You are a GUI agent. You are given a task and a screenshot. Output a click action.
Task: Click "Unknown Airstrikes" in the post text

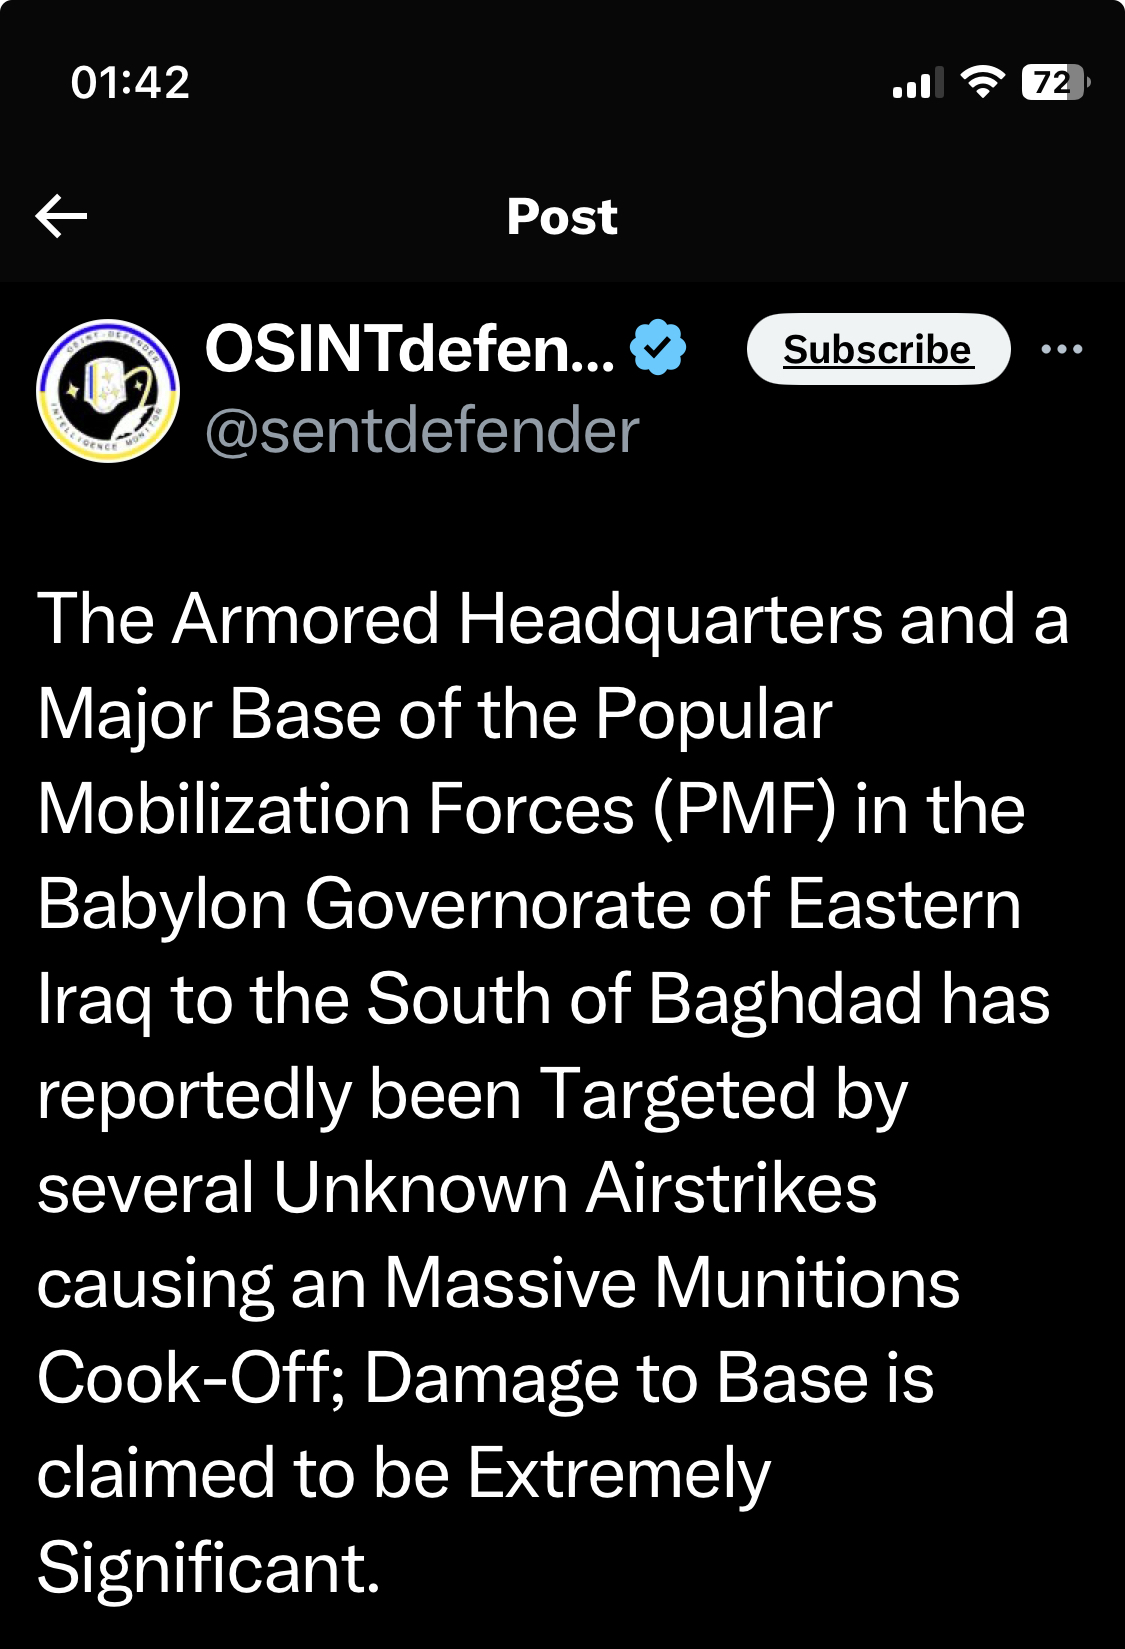(x=575, y=1188)
